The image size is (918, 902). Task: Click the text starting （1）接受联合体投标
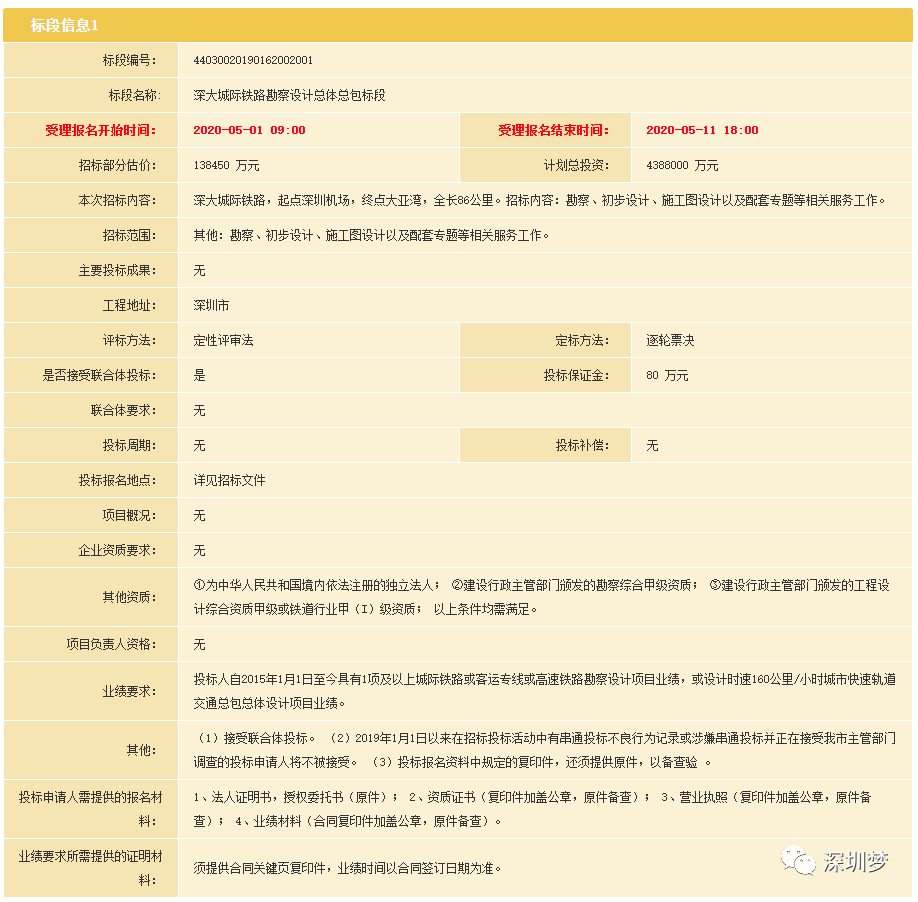tap(544, 750)
